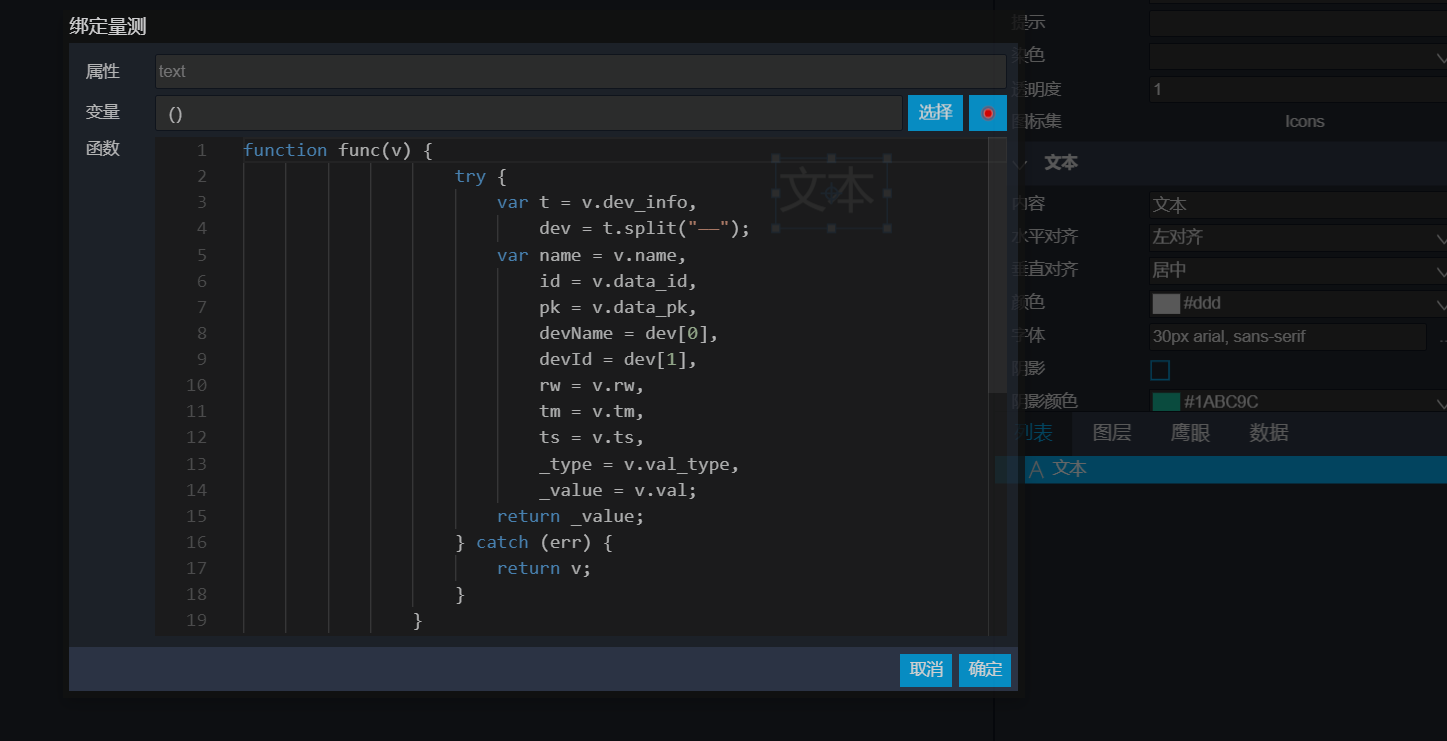Click the A icon of 文本 list item
Screen dimensions: 1447x741
(1036, 469)
